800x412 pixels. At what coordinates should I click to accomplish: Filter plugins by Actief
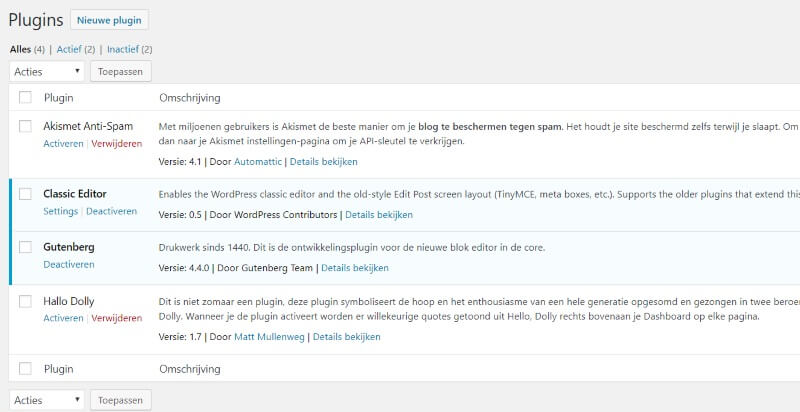coord(69,49)
